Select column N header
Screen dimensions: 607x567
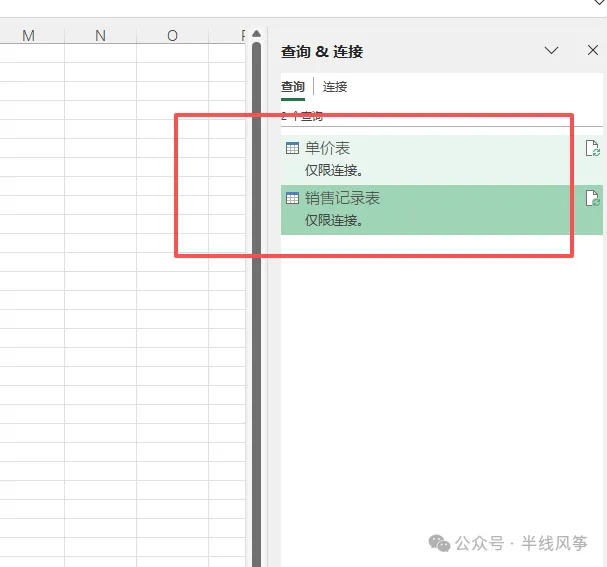(100, 36)
